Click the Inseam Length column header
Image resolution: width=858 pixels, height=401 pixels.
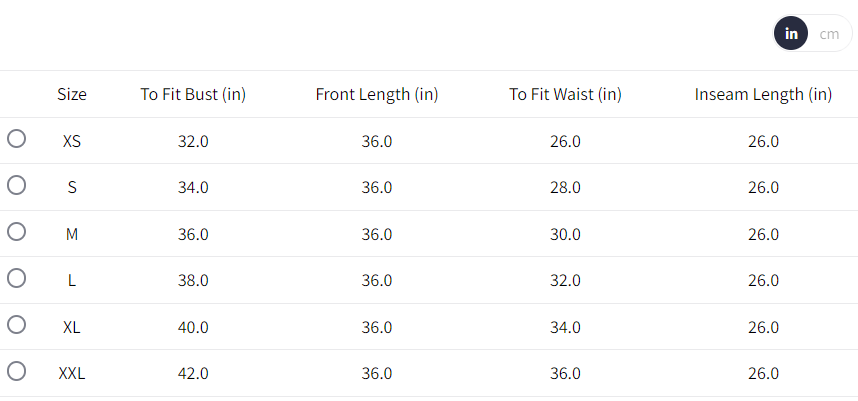(x=763, y=95)
